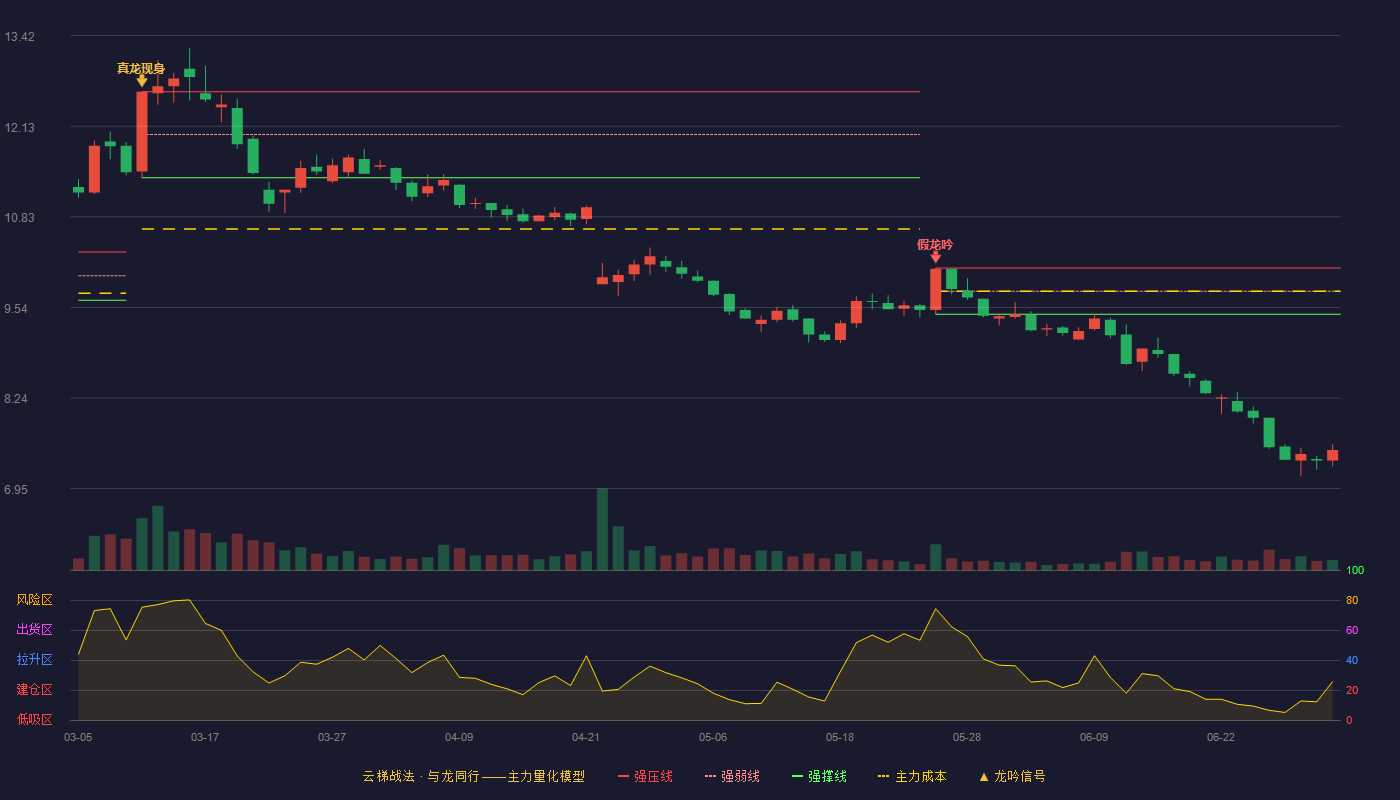
Task: Click the 04-21 date axis label
Action: click(586, 737)
